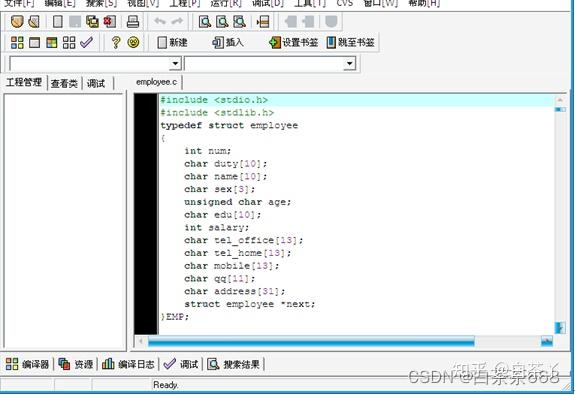The height and width of the screenshot is (395, 575).
Task: Click the vertical scrollbar down arrow
Action: pos(560,328)
